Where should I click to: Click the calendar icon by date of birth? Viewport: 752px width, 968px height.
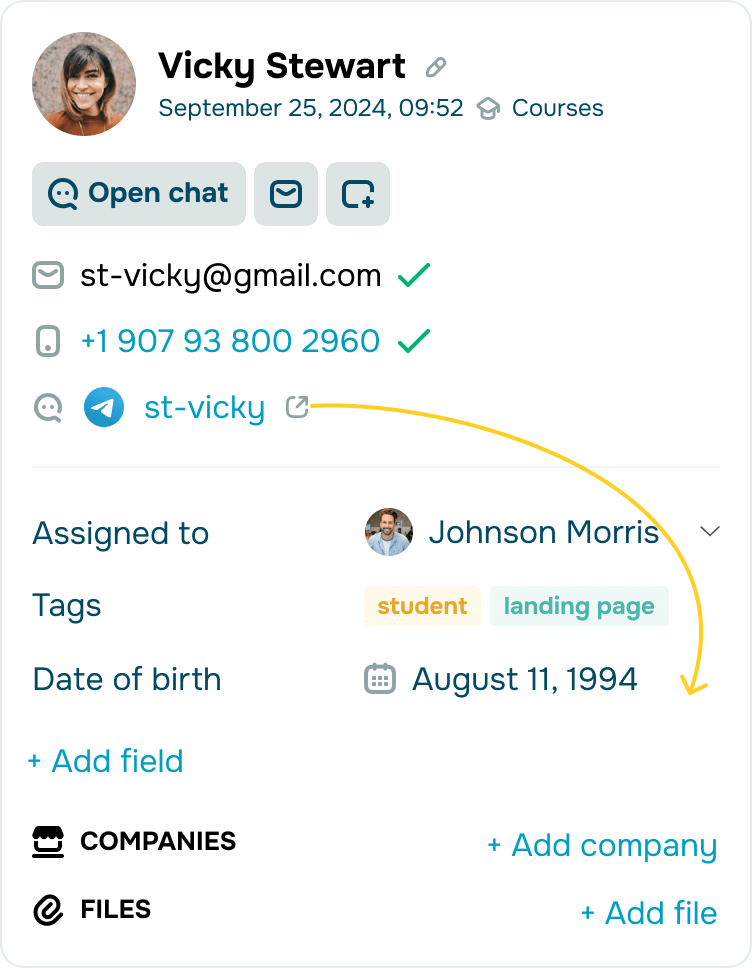click(379, 679)
